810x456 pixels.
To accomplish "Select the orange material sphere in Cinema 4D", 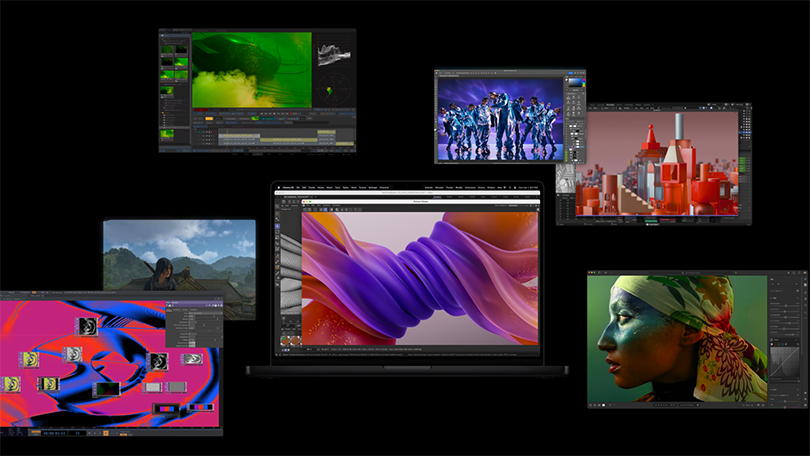I will (x=287, y=341).
